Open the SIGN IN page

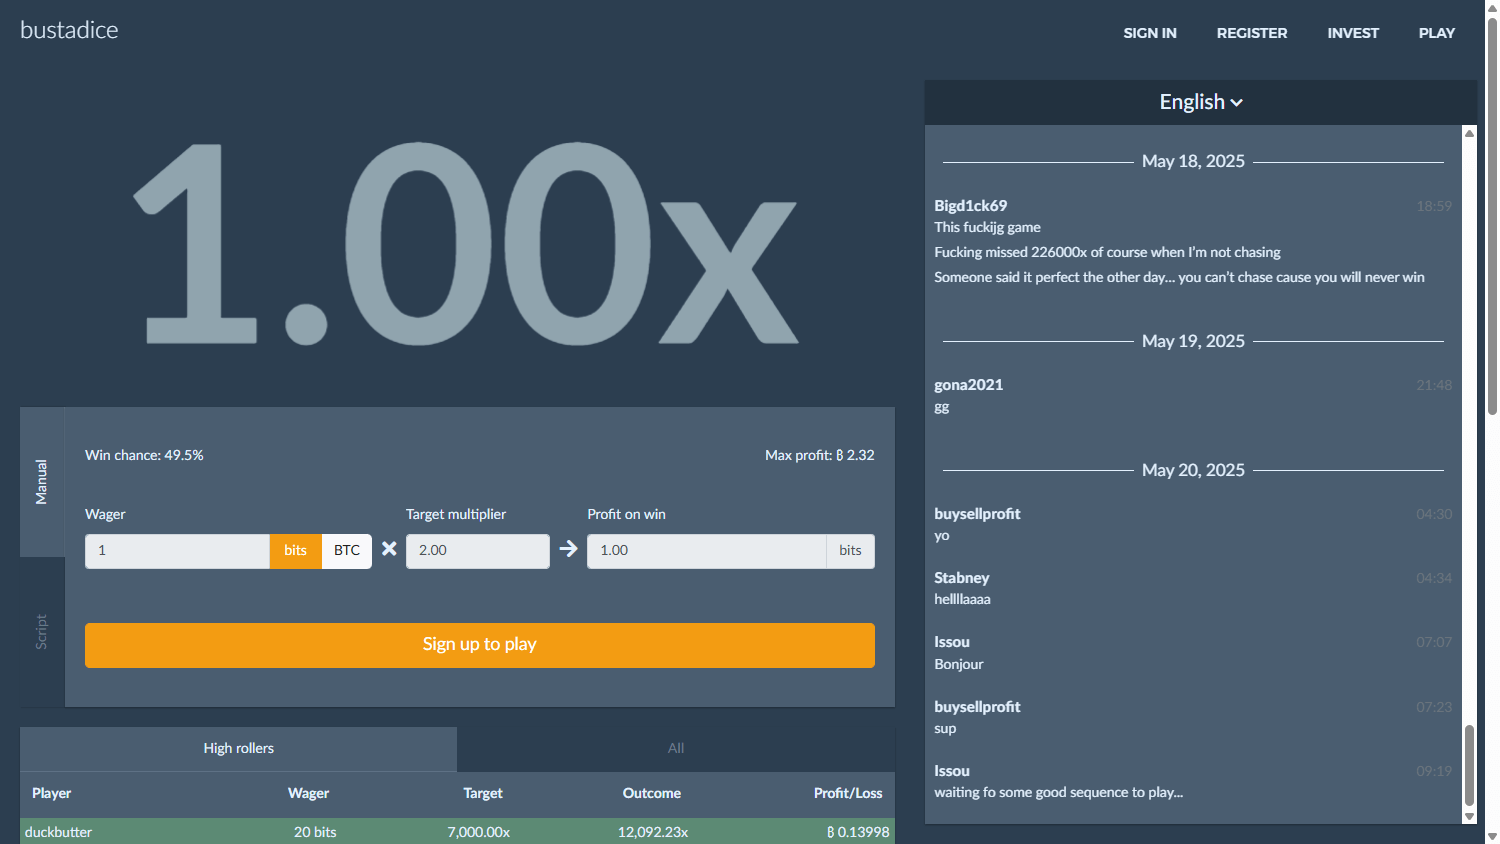tap(1149, 33)
